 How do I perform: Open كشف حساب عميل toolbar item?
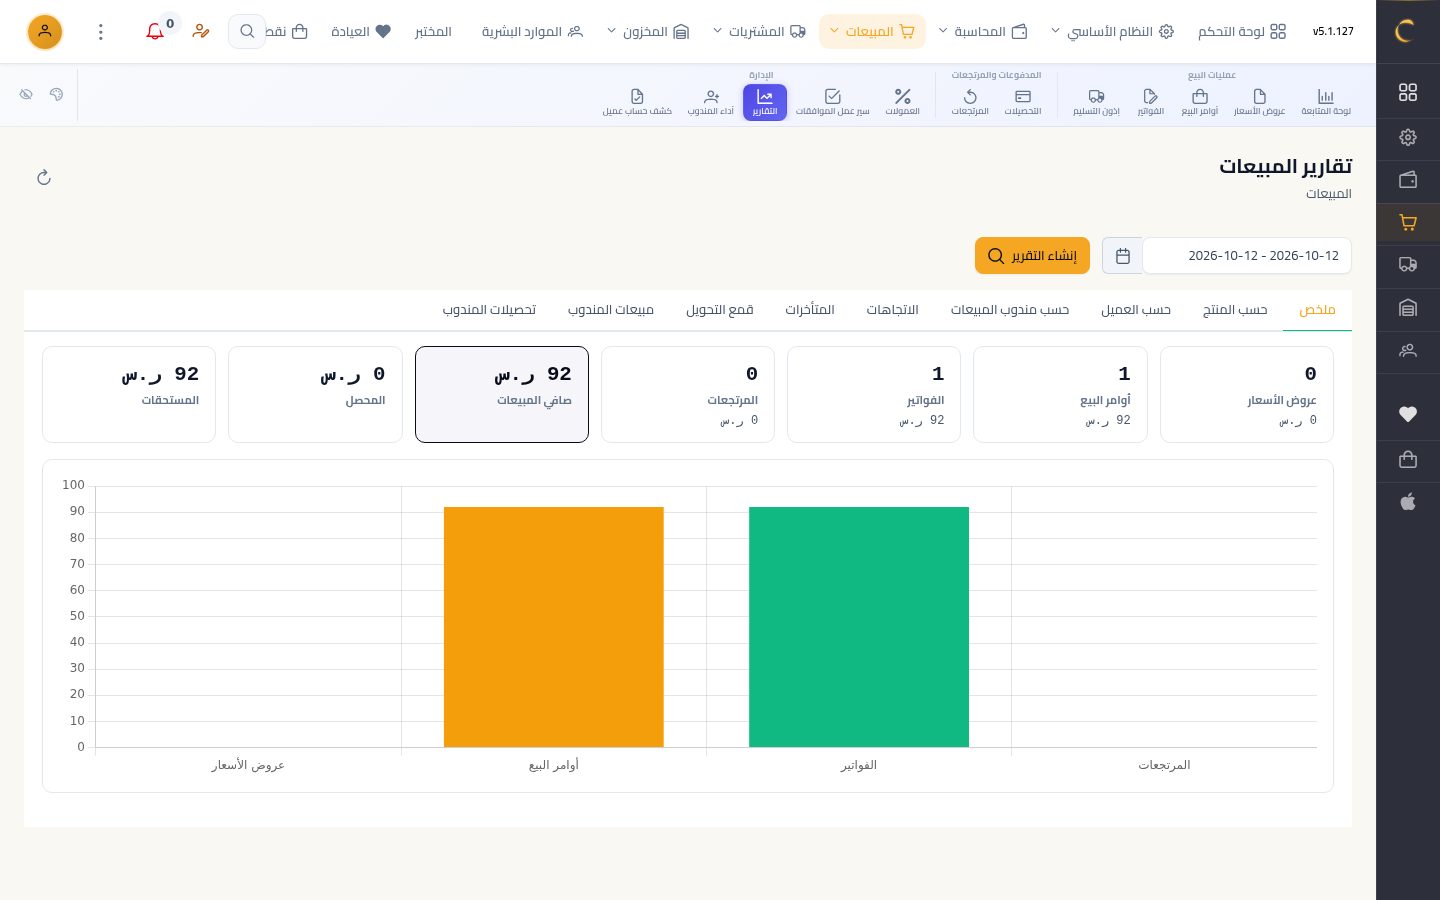pyautogui.click(x=637, y=102)
